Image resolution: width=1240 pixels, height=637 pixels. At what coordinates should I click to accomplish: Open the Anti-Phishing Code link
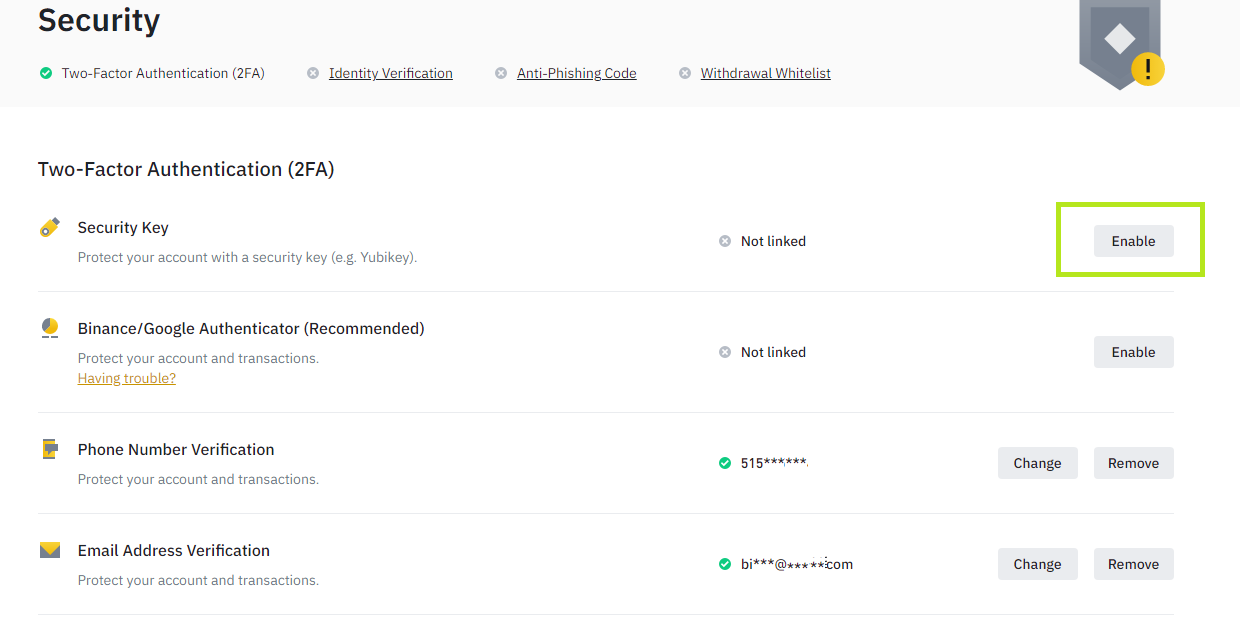(x=576, y=73)
